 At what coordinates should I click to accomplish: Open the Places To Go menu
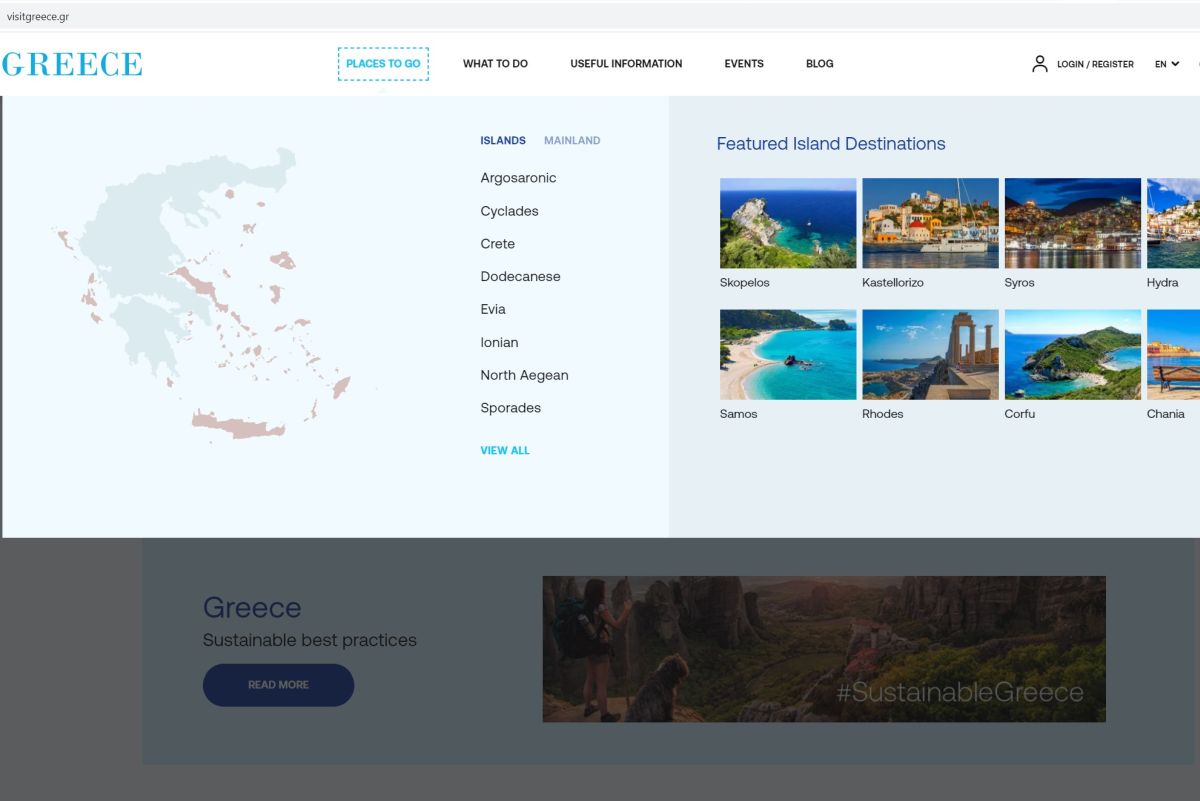click(383, 64)
